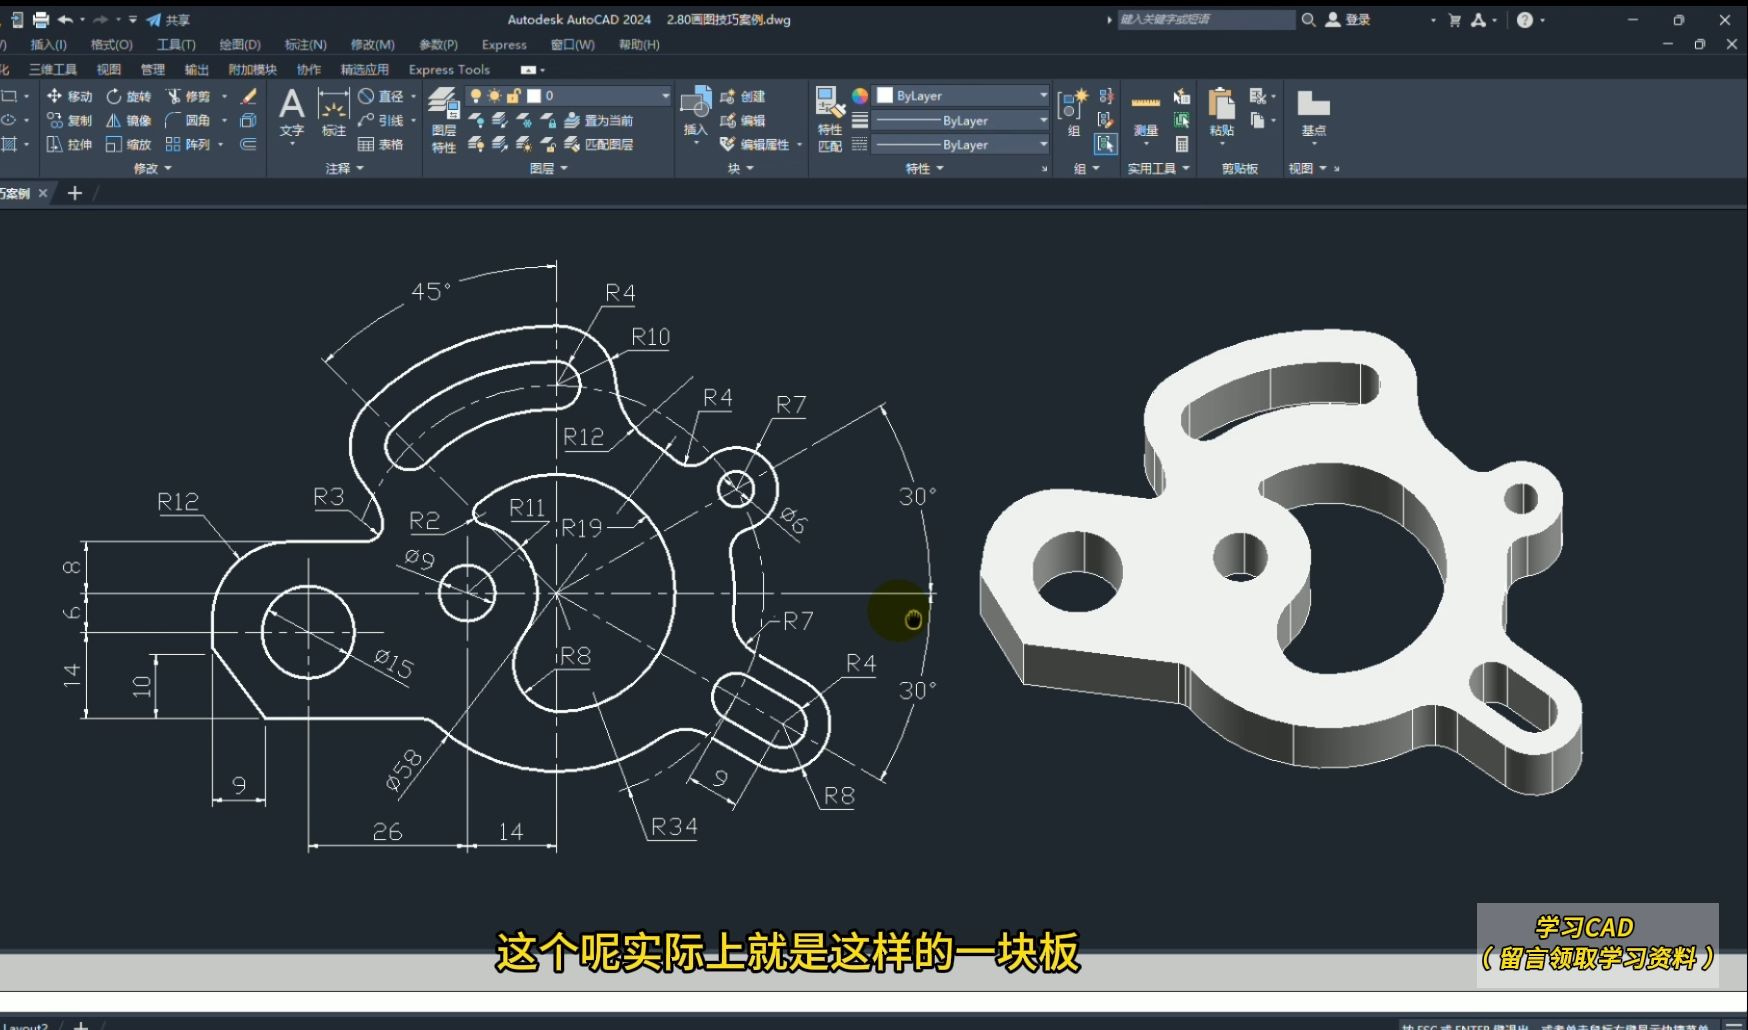
Task: Expand the 注释 panel
Action: pos(344,168)
